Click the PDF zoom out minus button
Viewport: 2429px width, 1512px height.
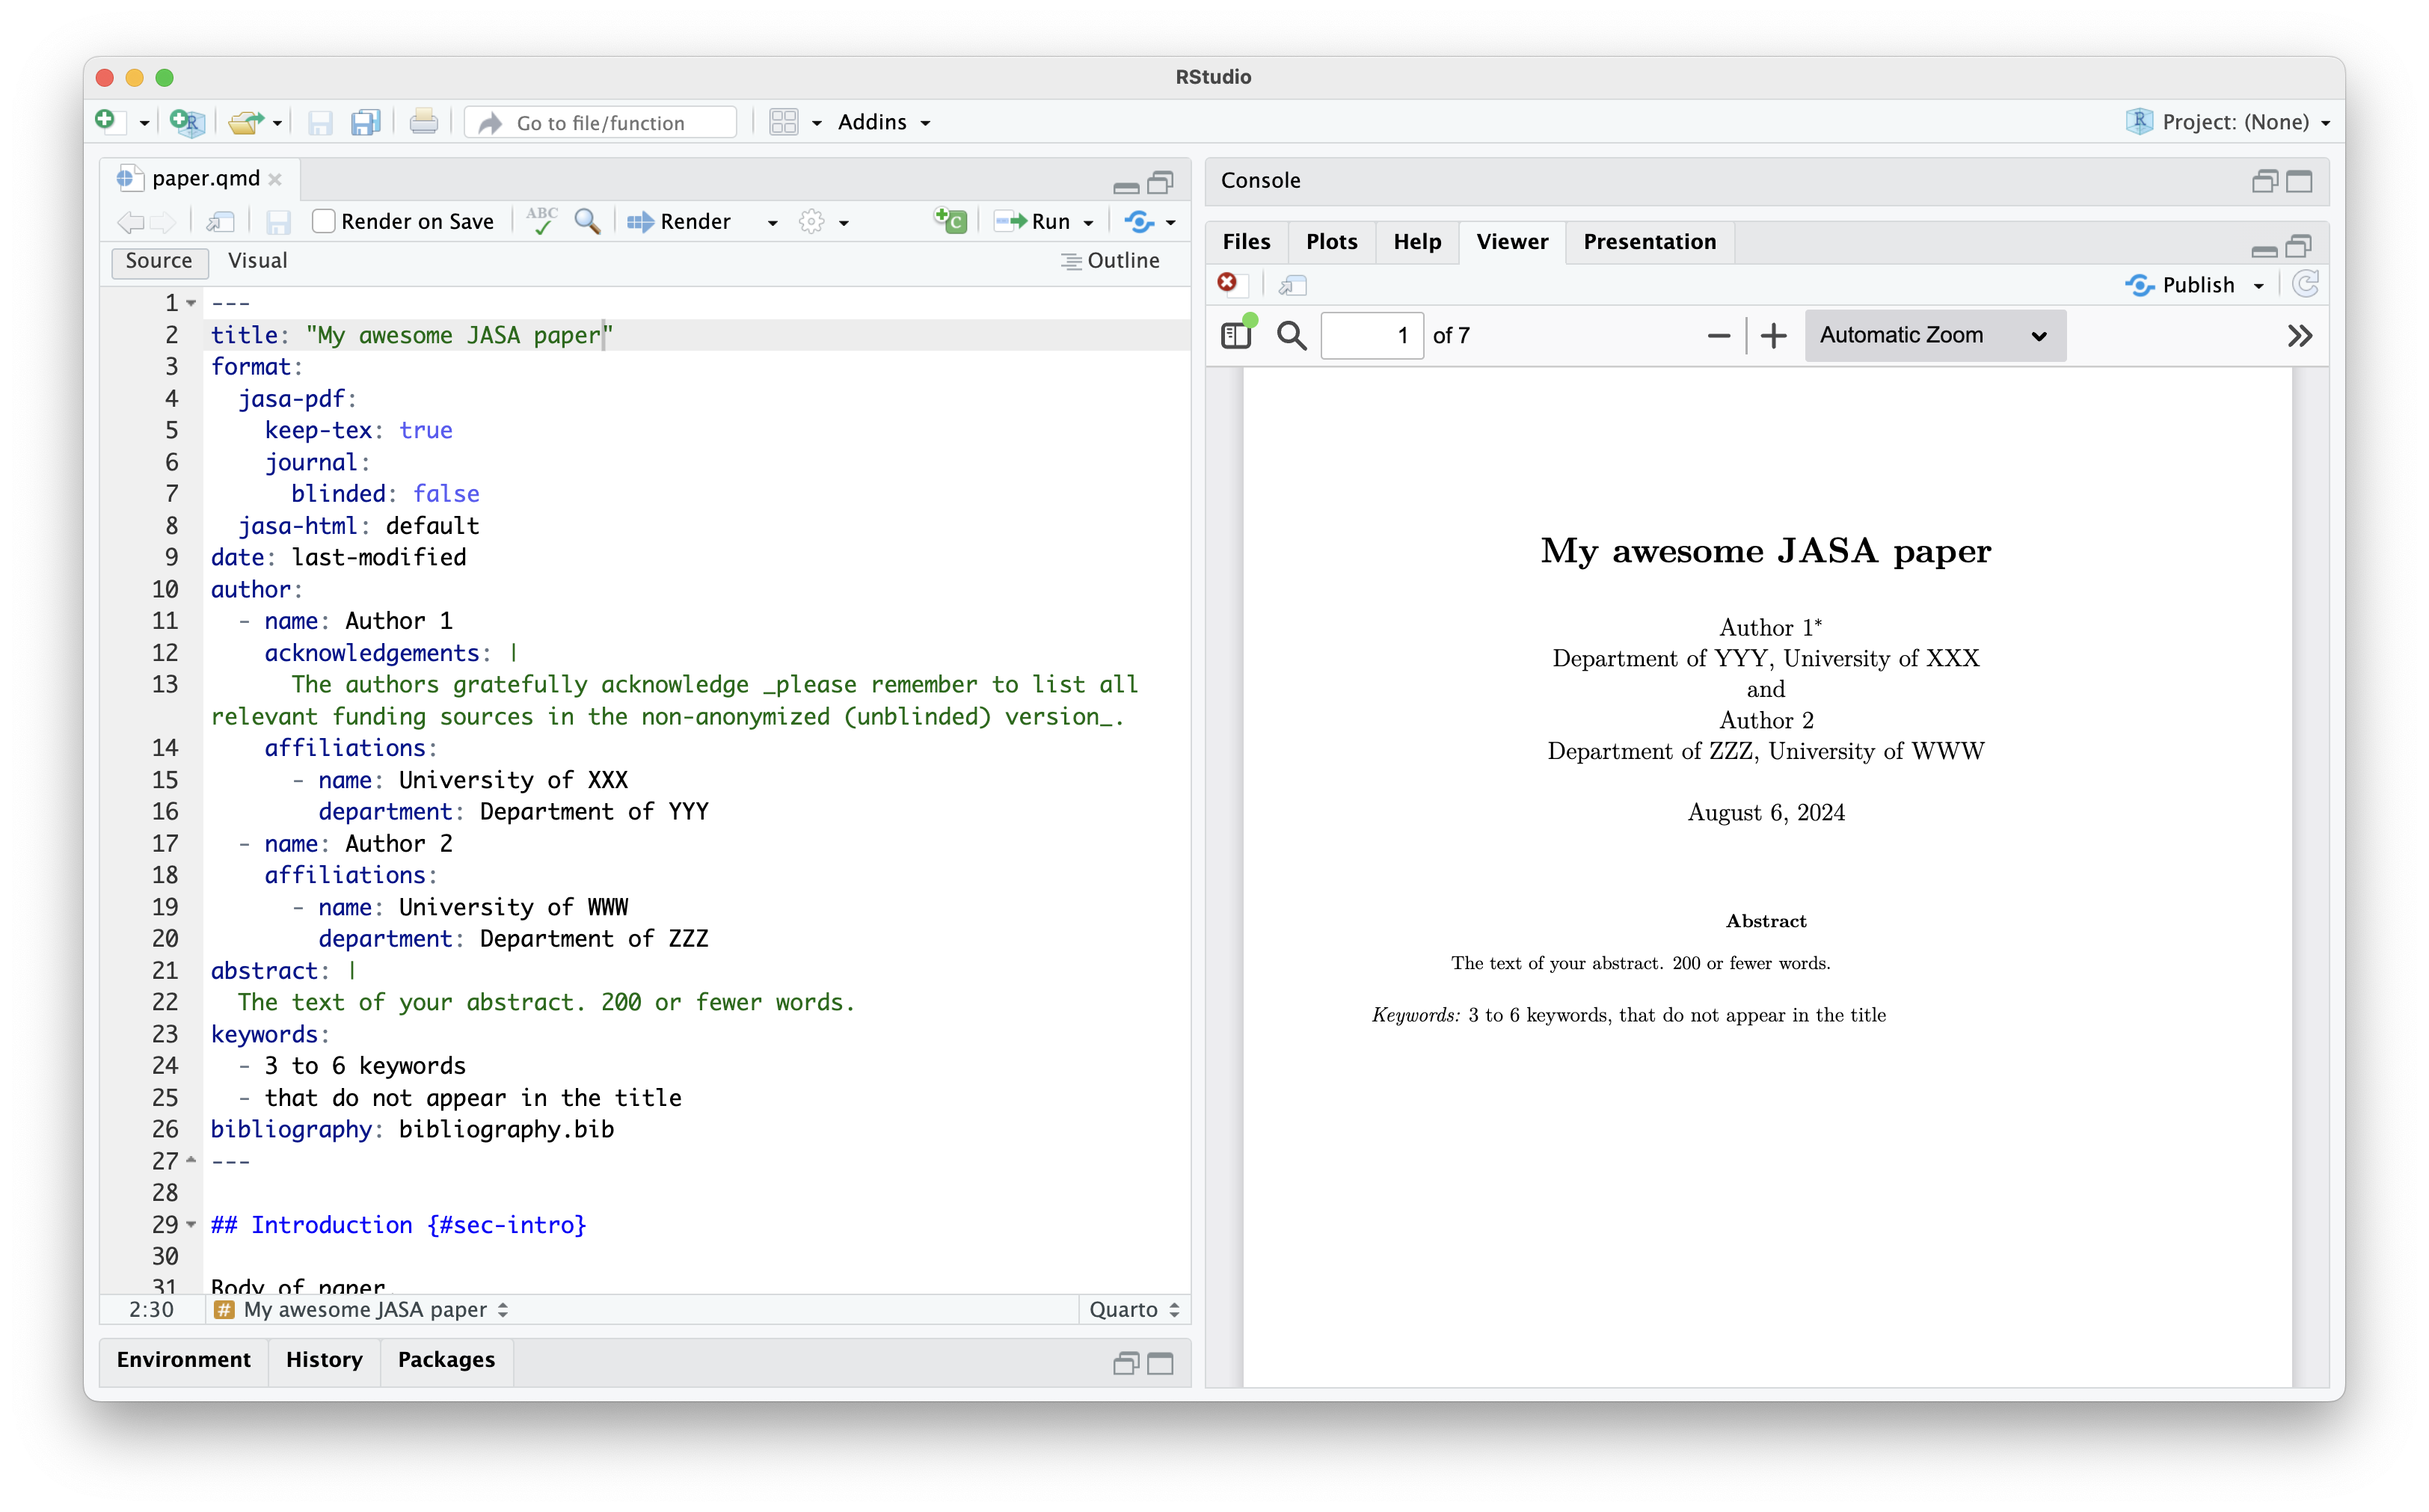pyautogui.click(x=1718, y=335)
